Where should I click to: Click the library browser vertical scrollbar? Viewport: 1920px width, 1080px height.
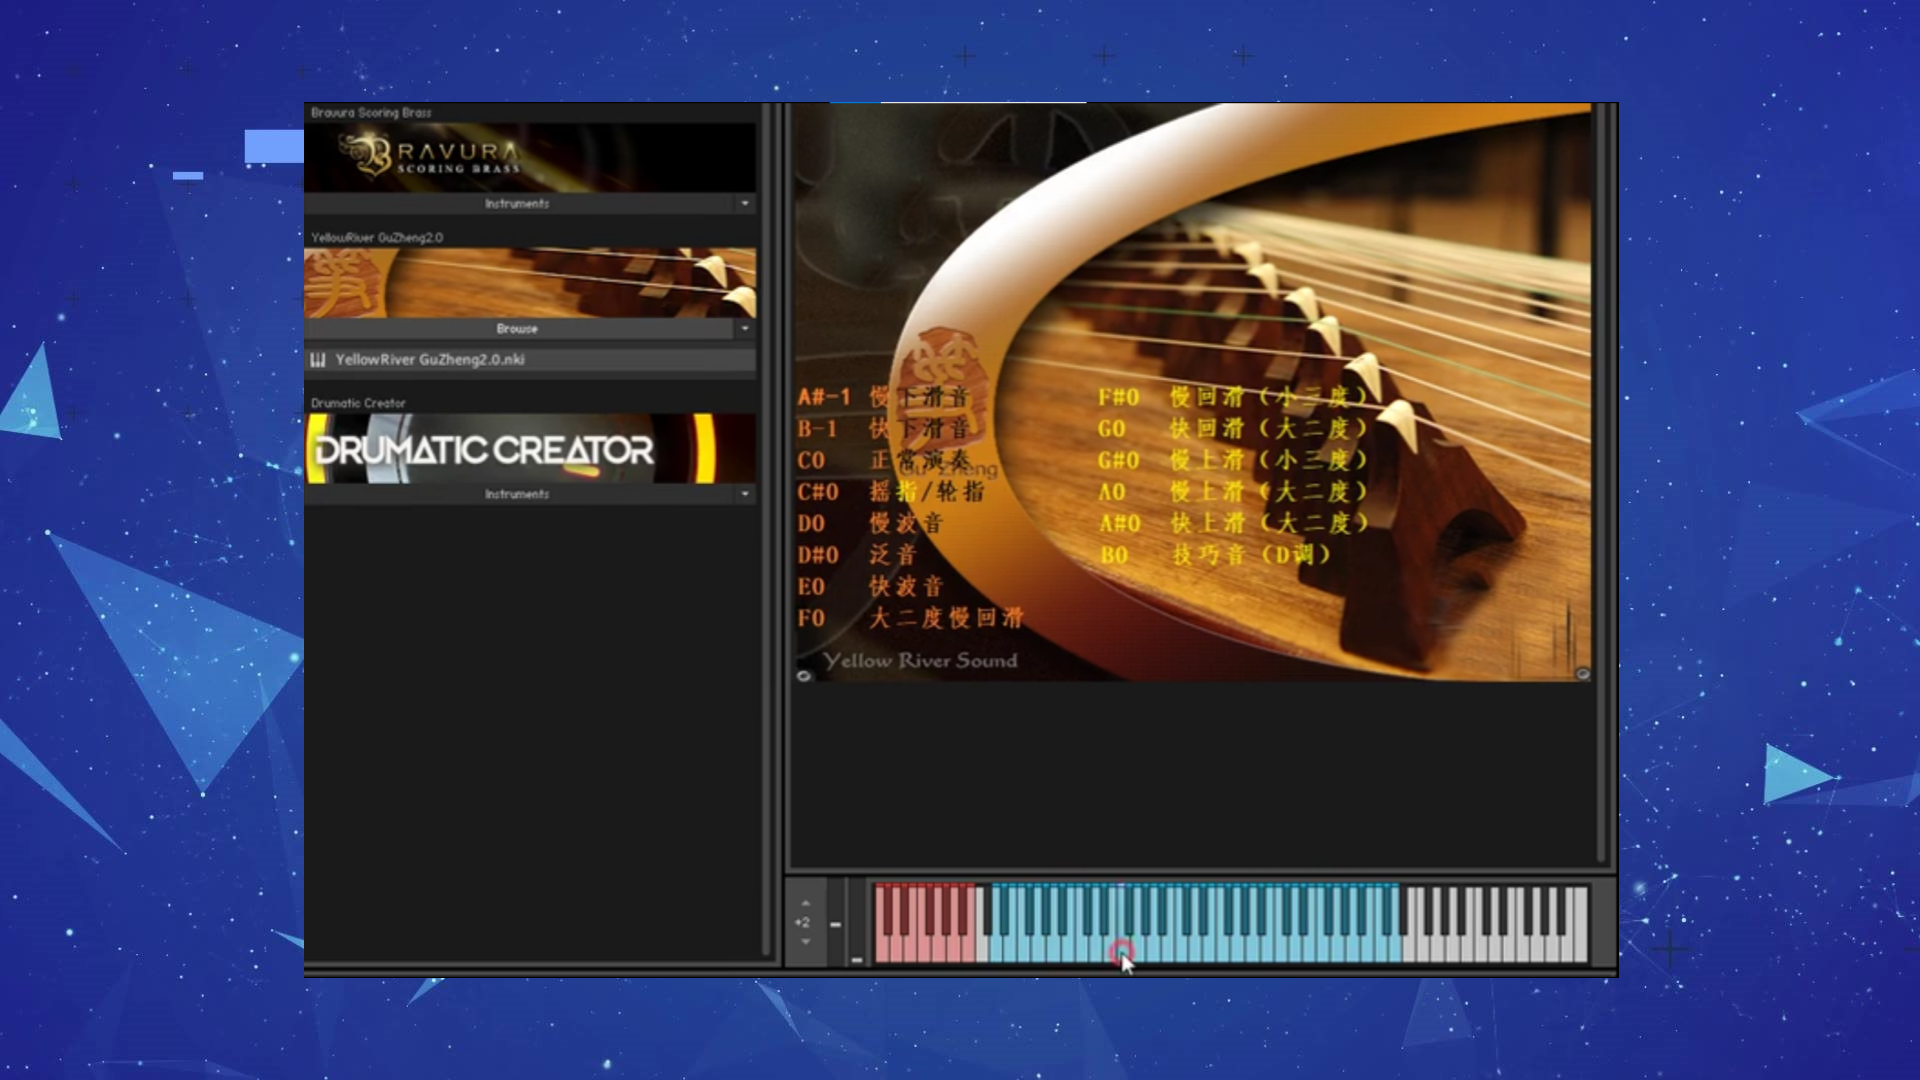[x=767, y=530]
